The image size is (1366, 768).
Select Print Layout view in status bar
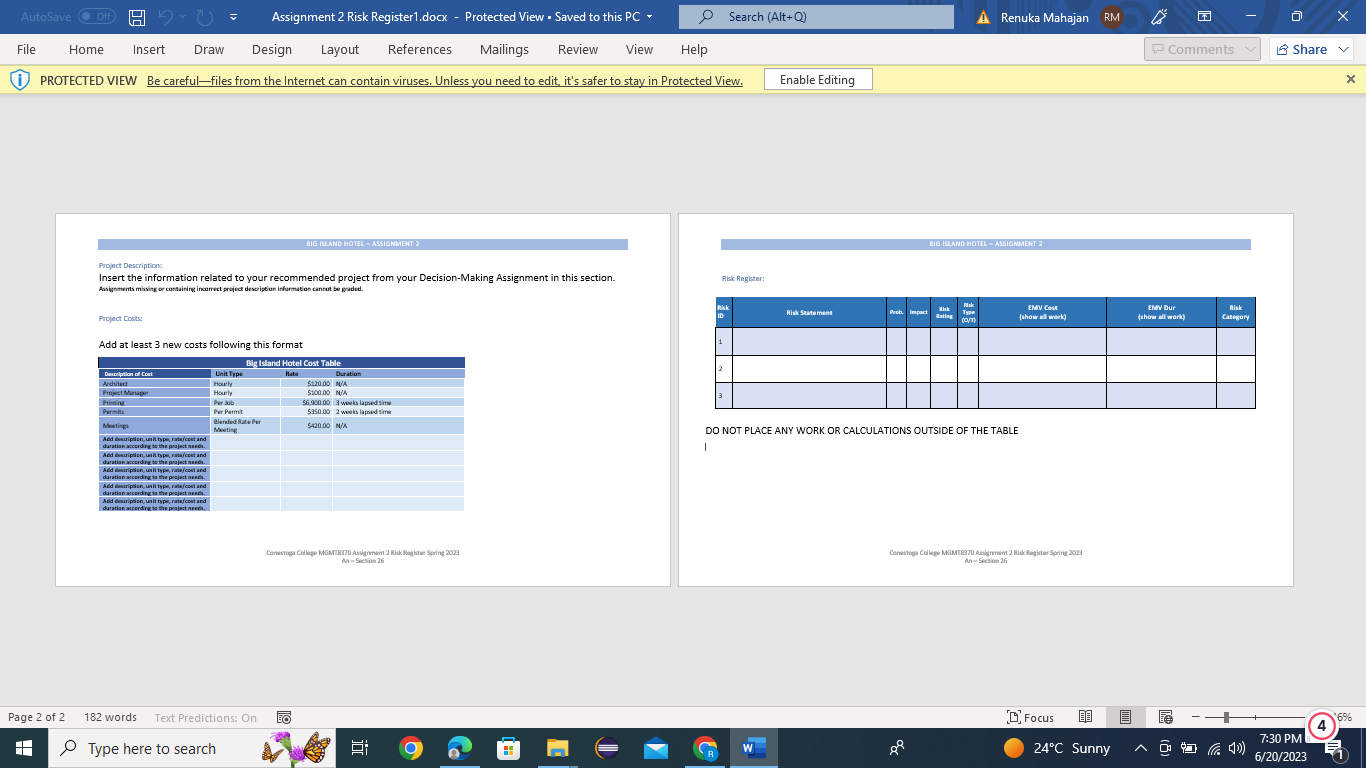[x=1125, y=717]
